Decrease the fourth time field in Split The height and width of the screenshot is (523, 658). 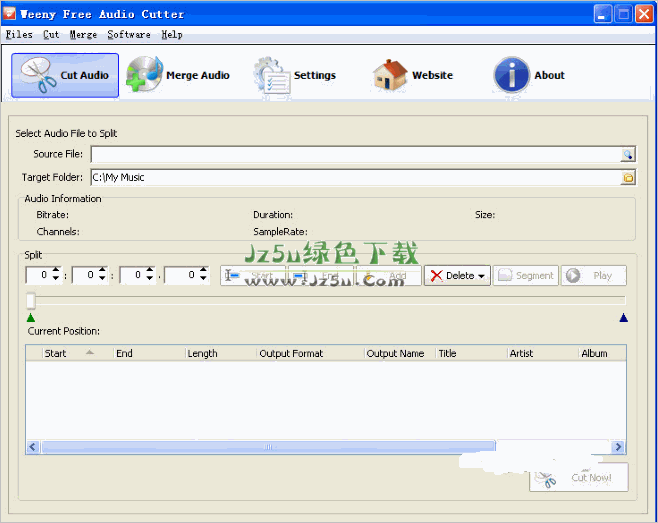click(204, 279)
